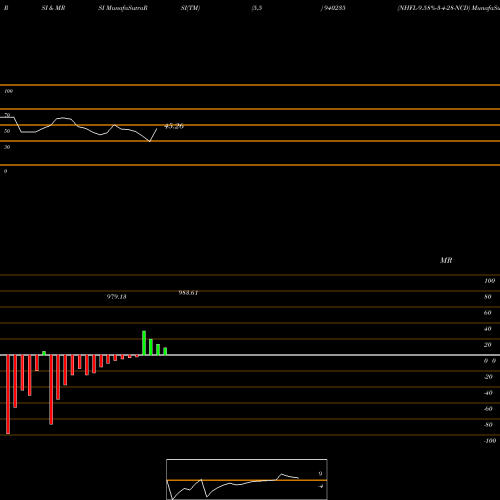Click the 100 label on the RSI scale

(8, 91)
